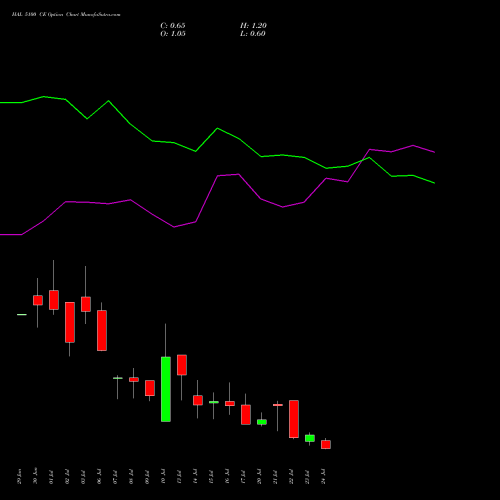500x500 pixels.
Task: Select the 21 Jul date label
Action: click(275, 477)
